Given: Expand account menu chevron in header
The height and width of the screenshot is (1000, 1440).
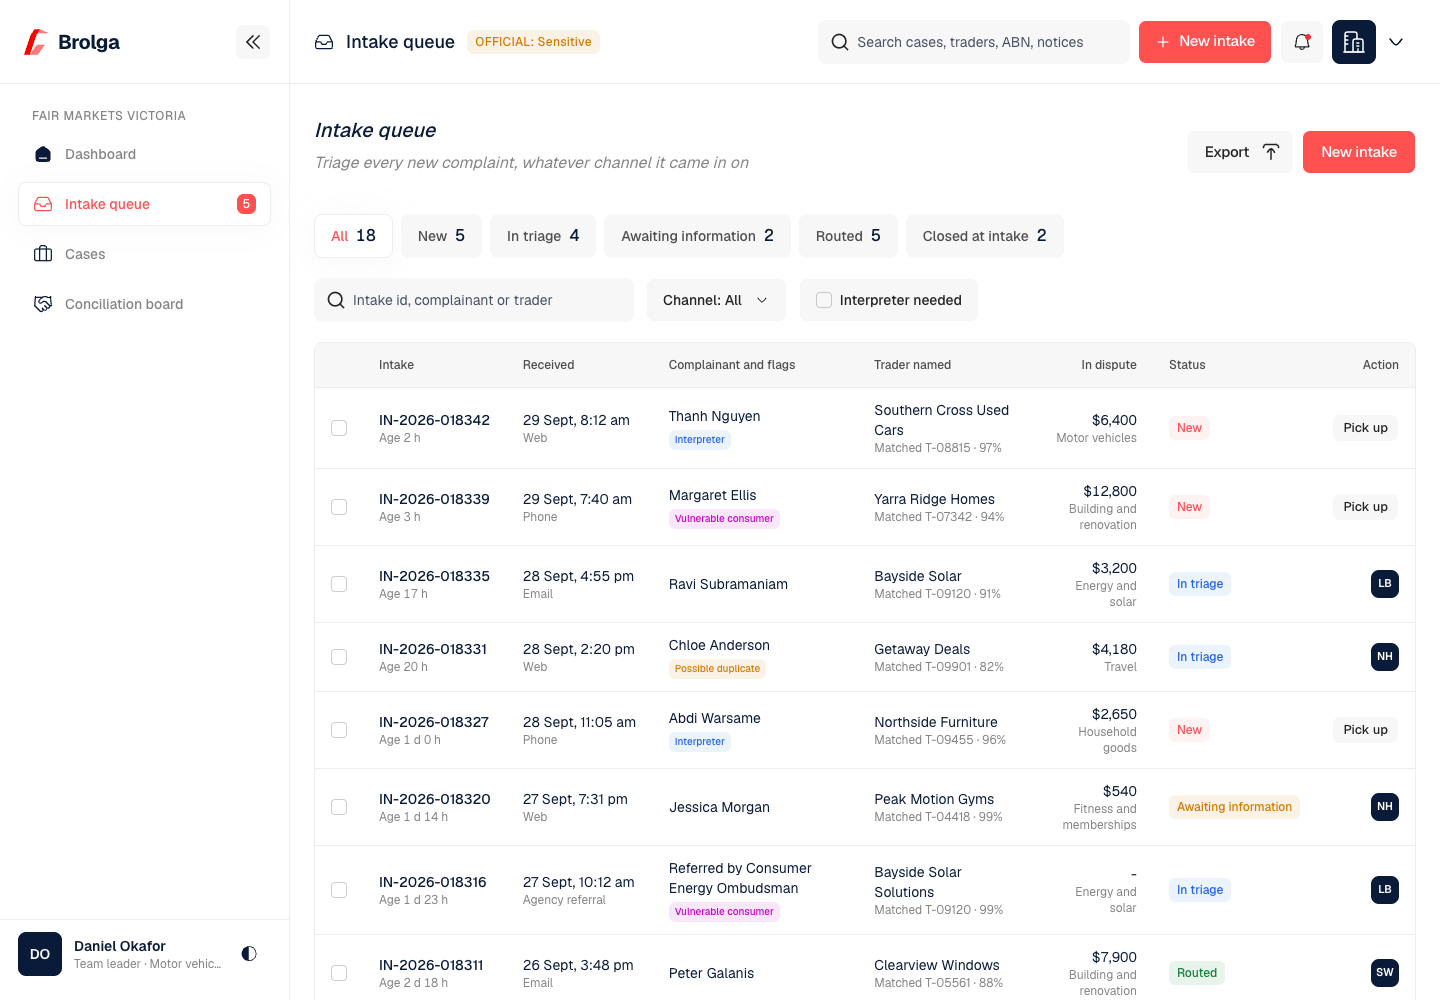Looking at the screenshot, I should click(x=1396, y=42).
